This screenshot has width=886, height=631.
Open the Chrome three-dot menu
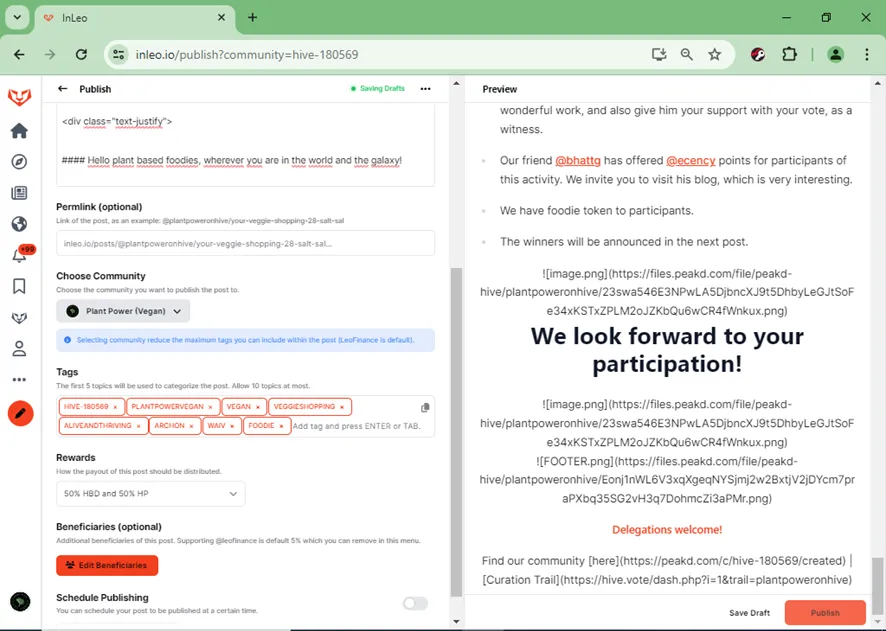point(866,54)
